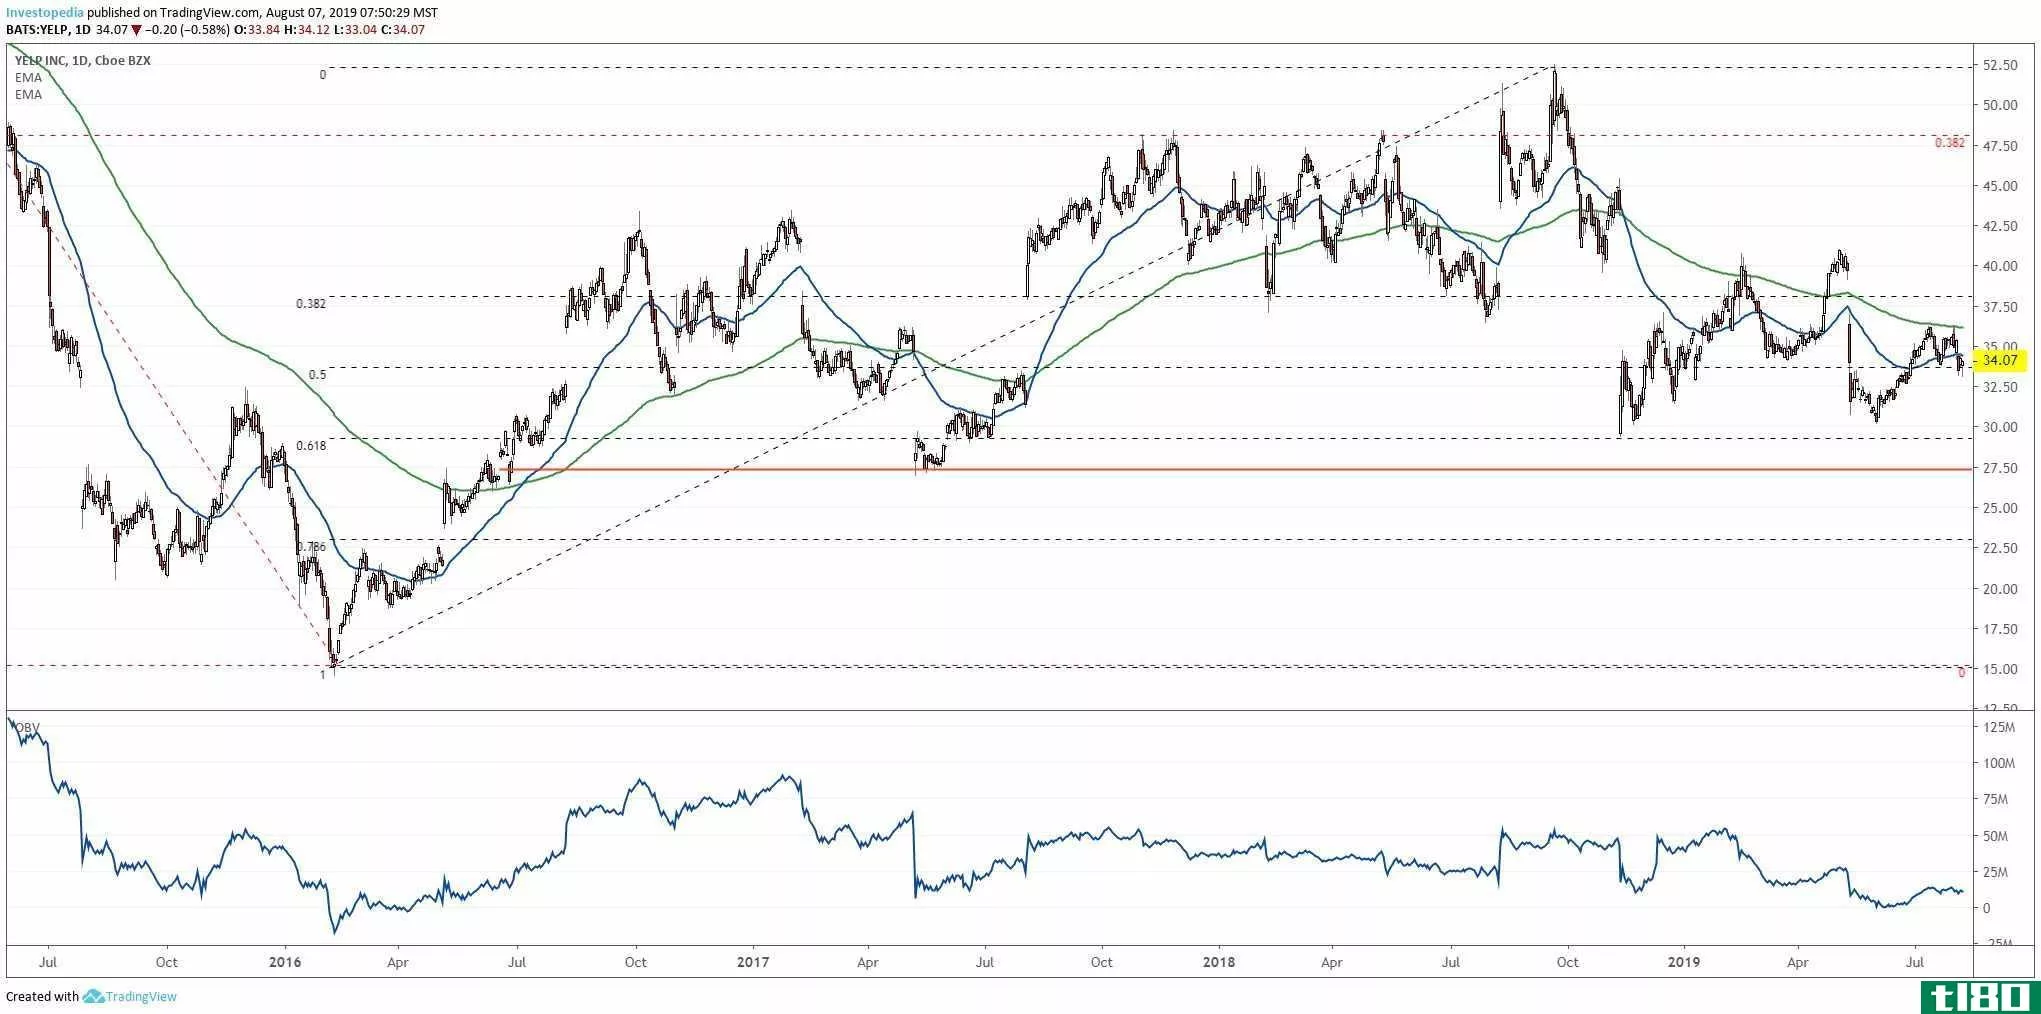Click the 20.00 price axis label

click(1999, 589)
